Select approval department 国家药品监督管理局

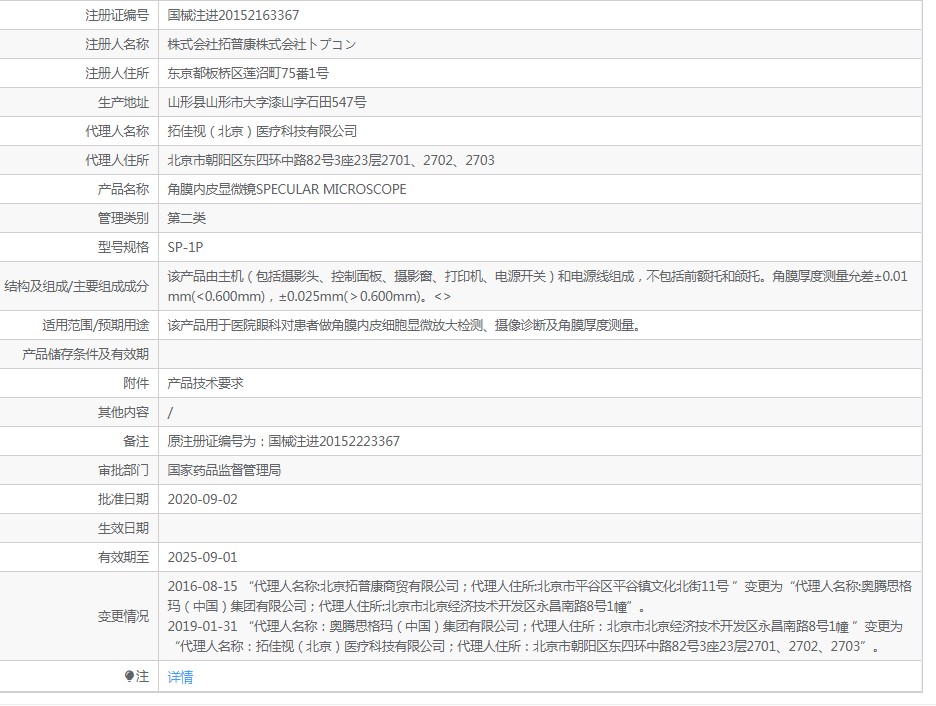coord(224,470)
